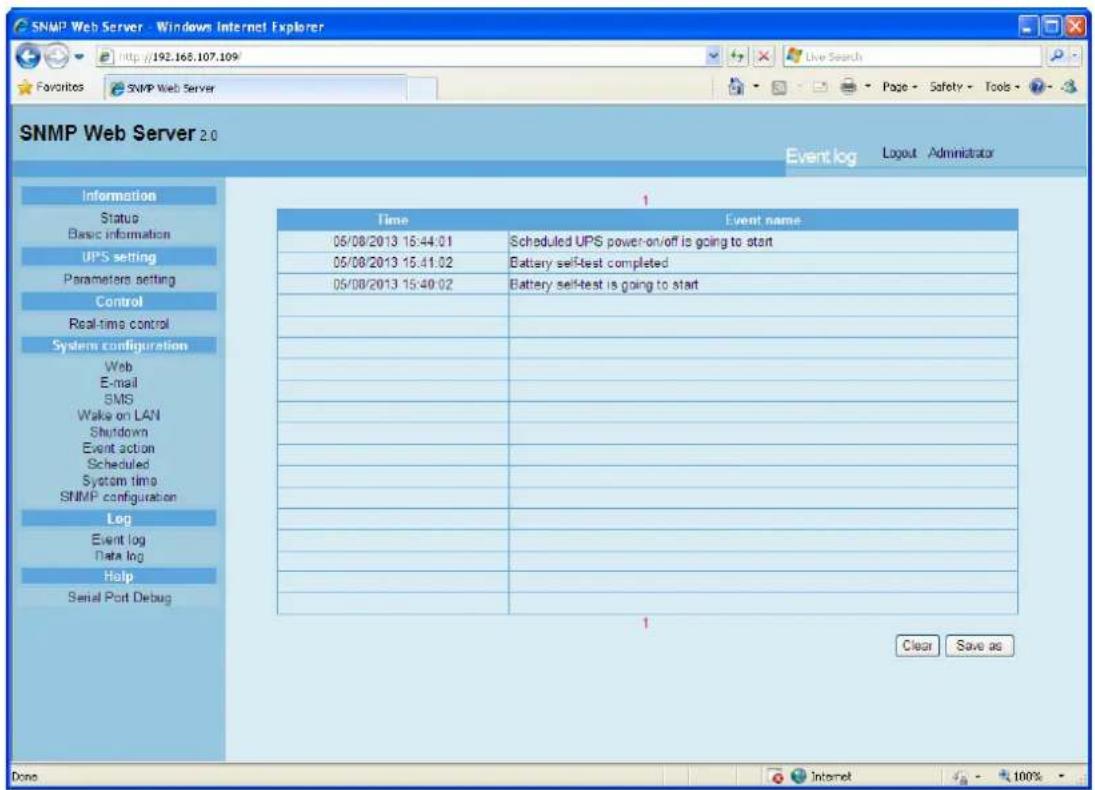
Task: Click the red Stop loading icon
Action: click(x=764, y=56)
